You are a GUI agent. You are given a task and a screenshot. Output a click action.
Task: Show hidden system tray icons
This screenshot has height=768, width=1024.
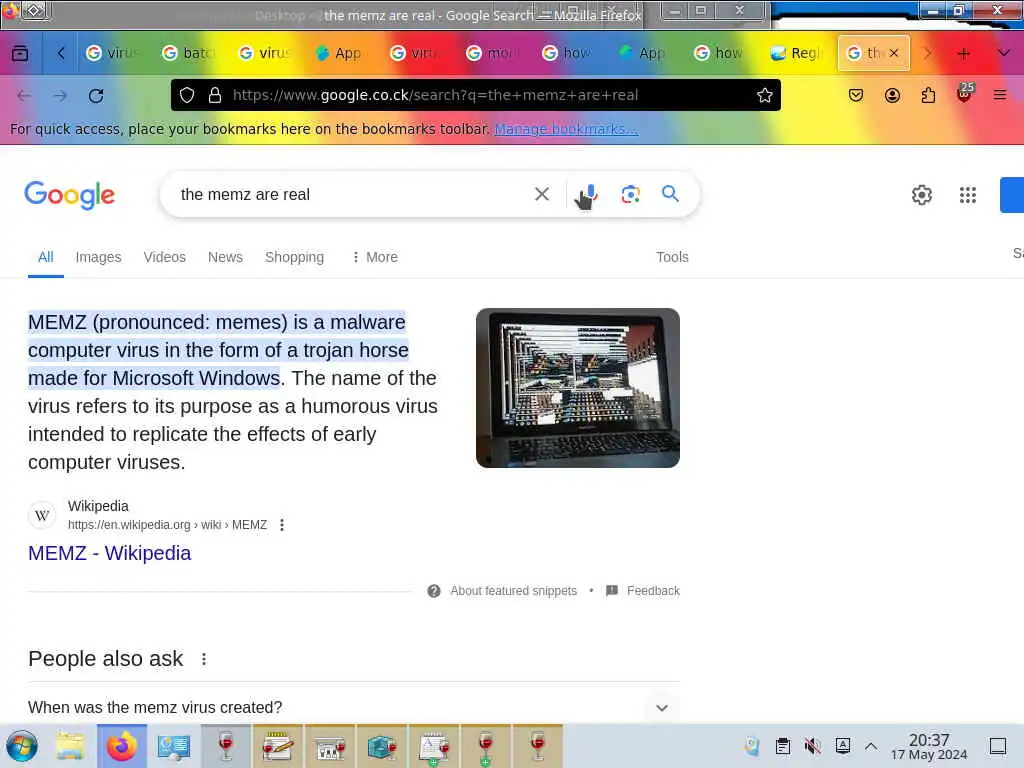point(871,746)
